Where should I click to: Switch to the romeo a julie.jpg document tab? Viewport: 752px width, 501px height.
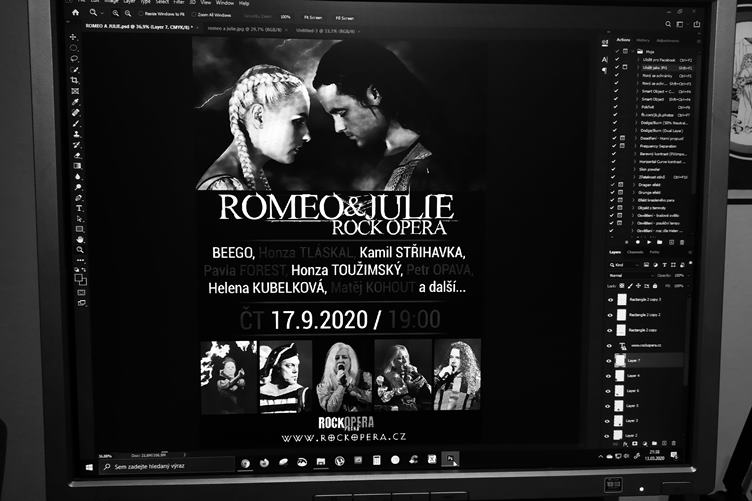point(244,29)
